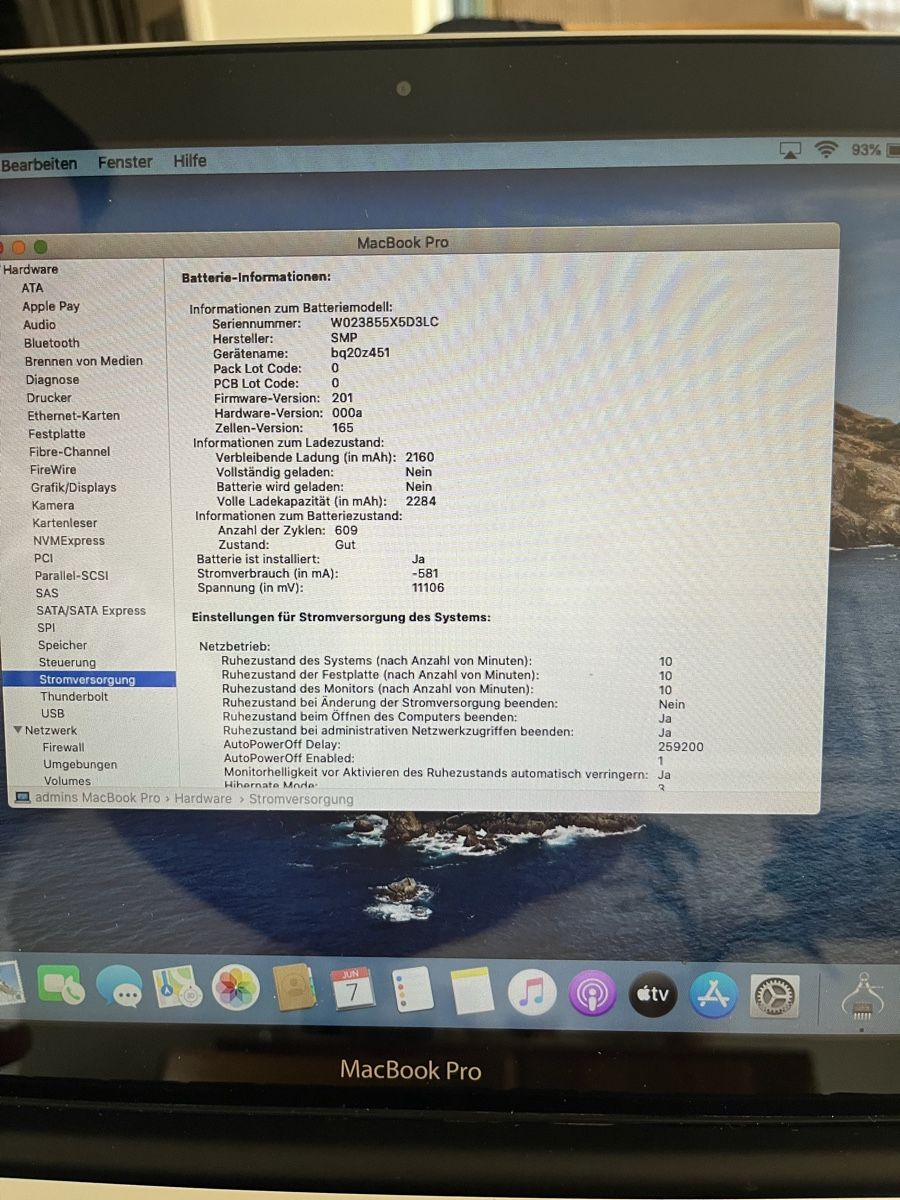Image resolution: width=900 pixels, height=1200 pixels.
Task: Select SPI sidebar item
Action: 46,628
